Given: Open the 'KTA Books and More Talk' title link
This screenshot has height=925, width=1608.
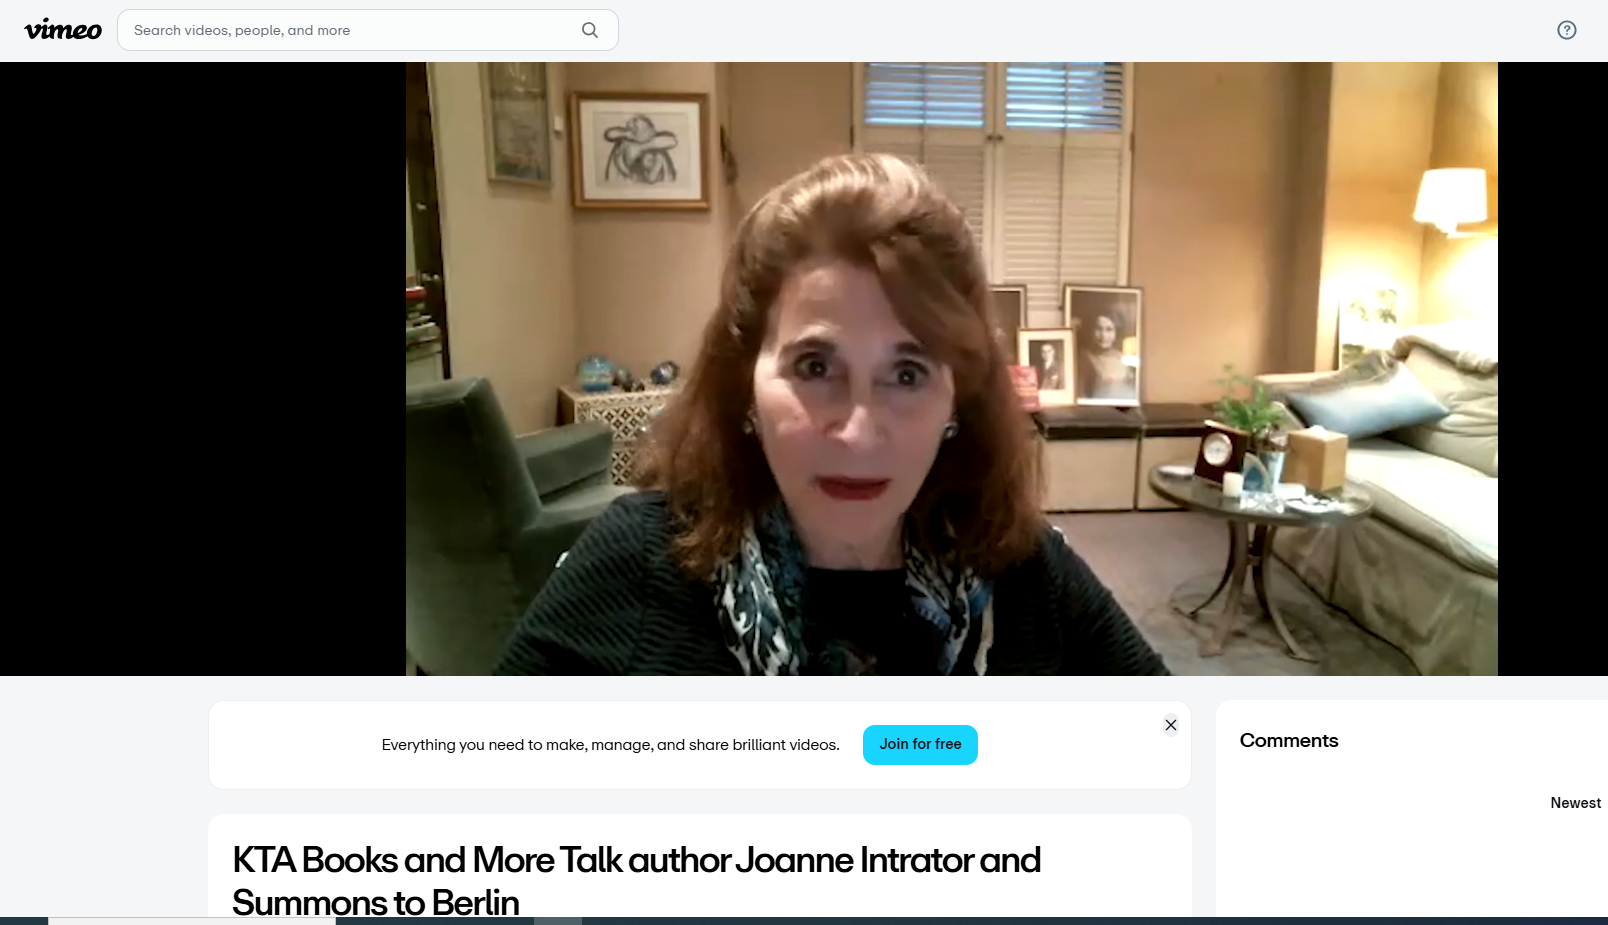Looking at the screenshot, I should (x=636, y=860).
